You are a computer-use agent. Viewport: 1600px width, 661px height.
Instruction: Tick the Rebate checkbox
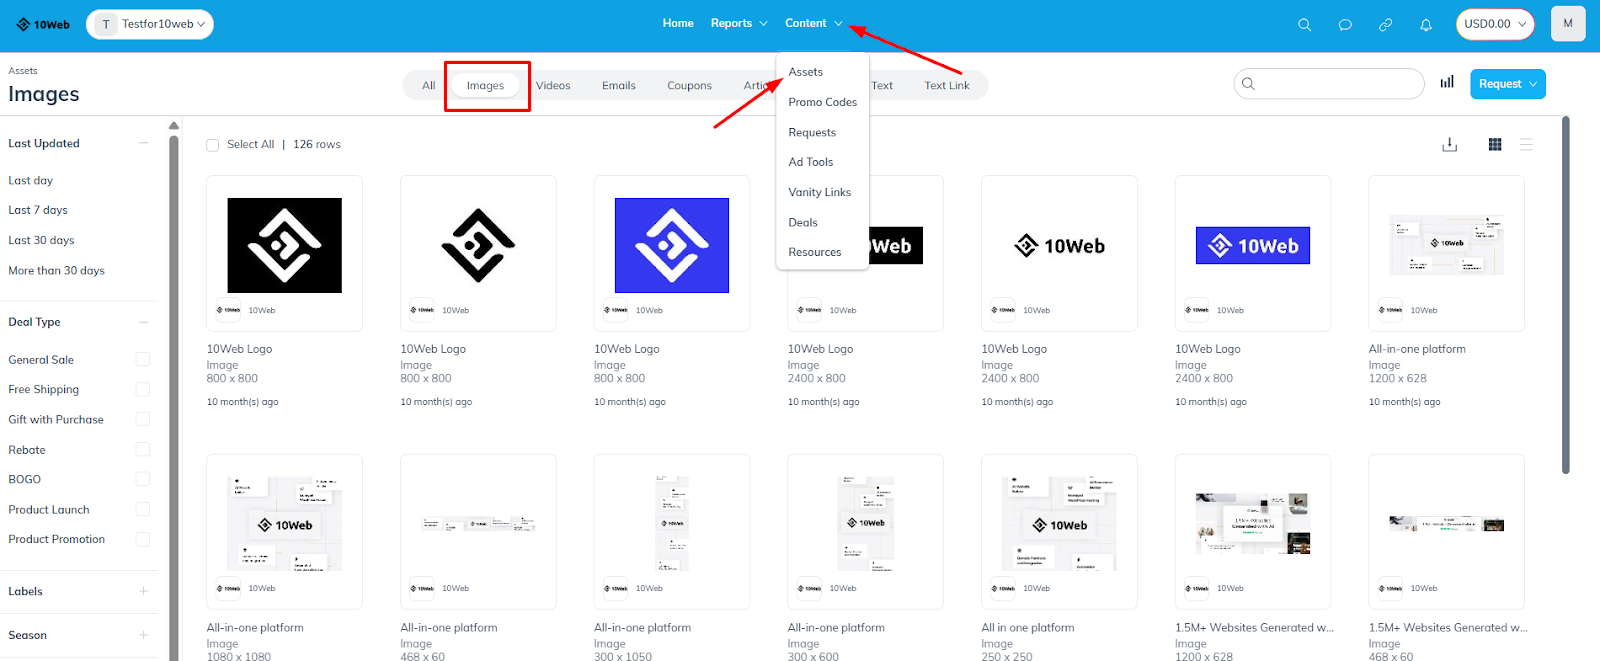pyautogui.click(x=143, y=449)
